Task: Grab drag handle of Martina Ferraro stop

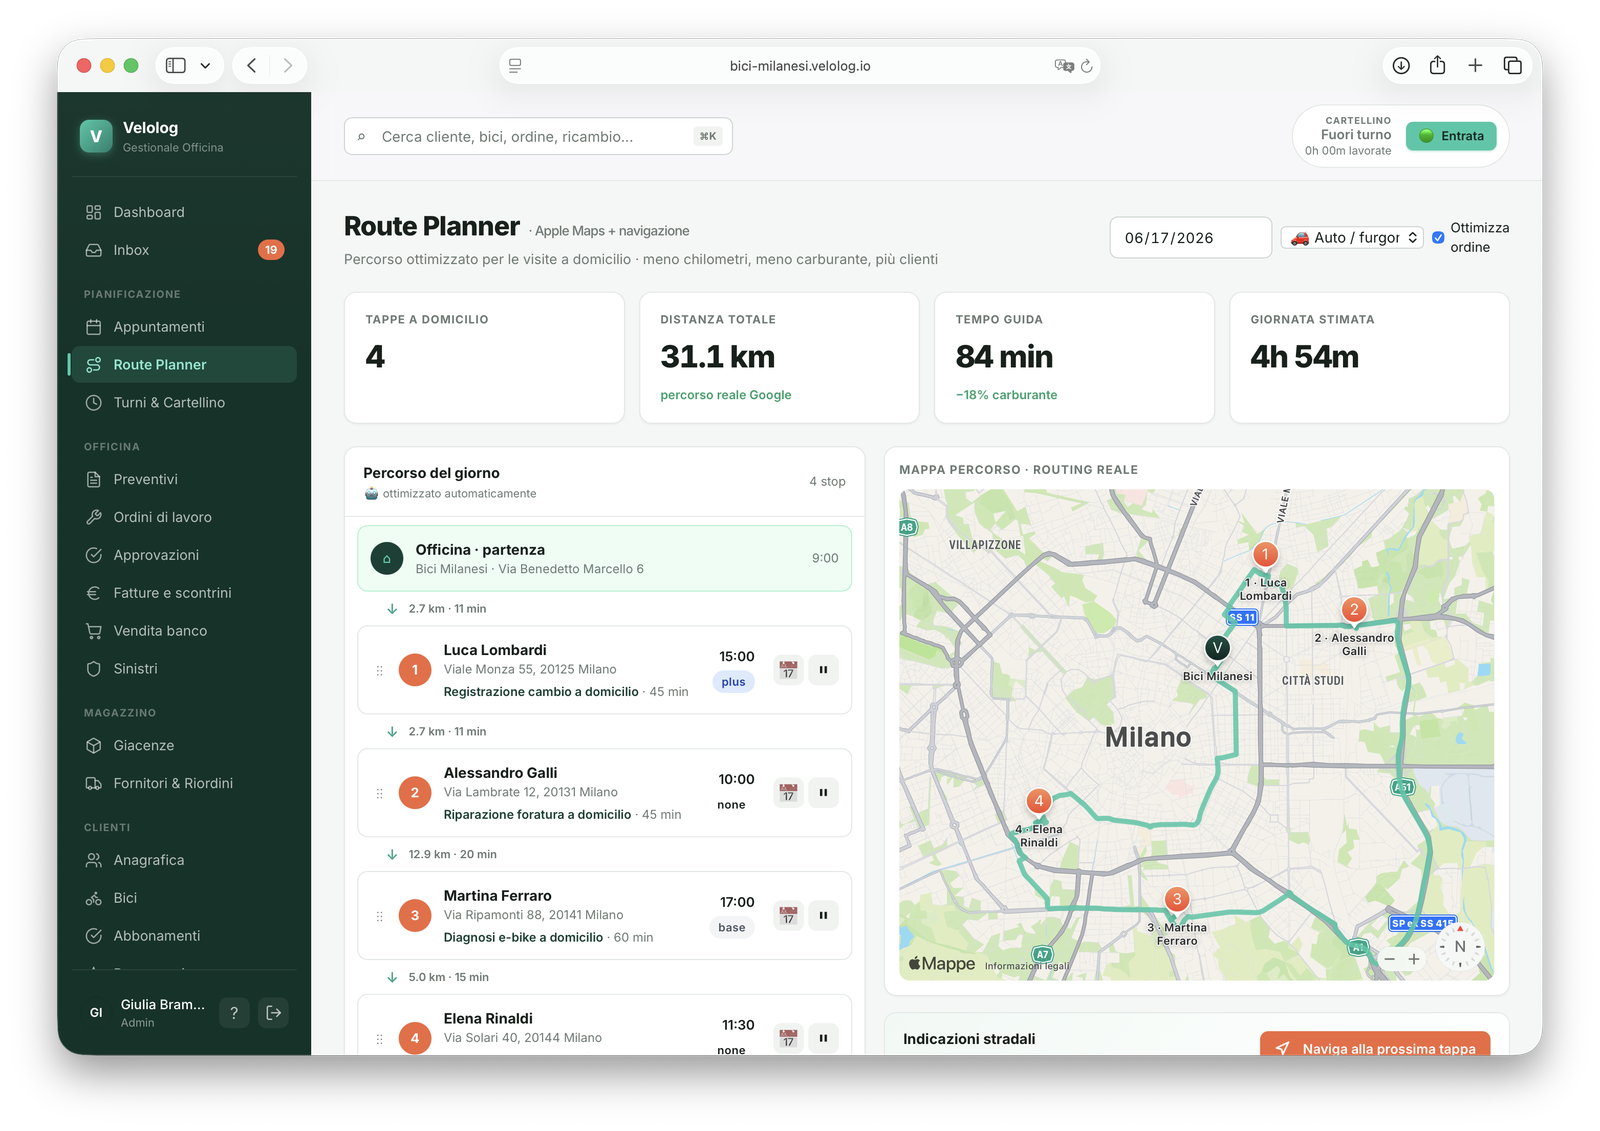Action: click(379, 916)
